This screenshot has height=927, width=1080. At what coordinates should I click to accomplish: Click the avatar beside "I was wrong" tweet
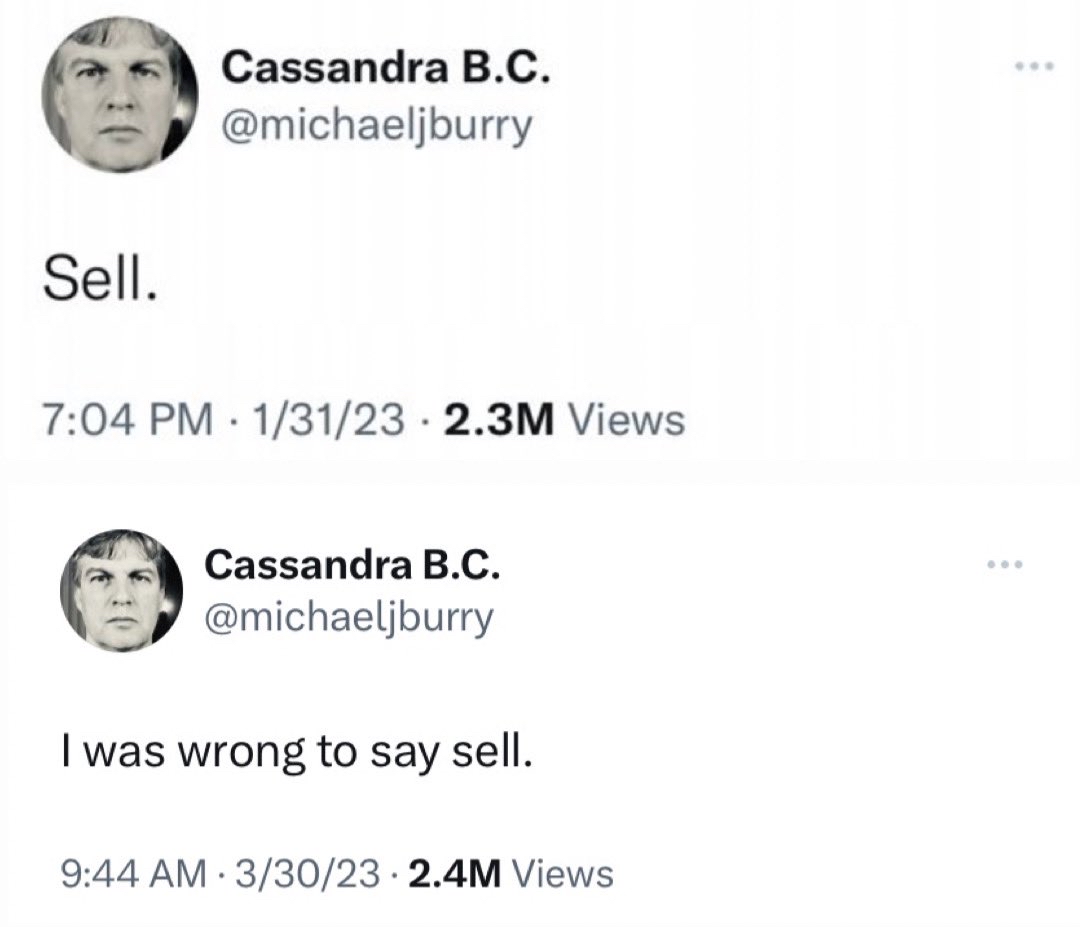tap(121, 591)
